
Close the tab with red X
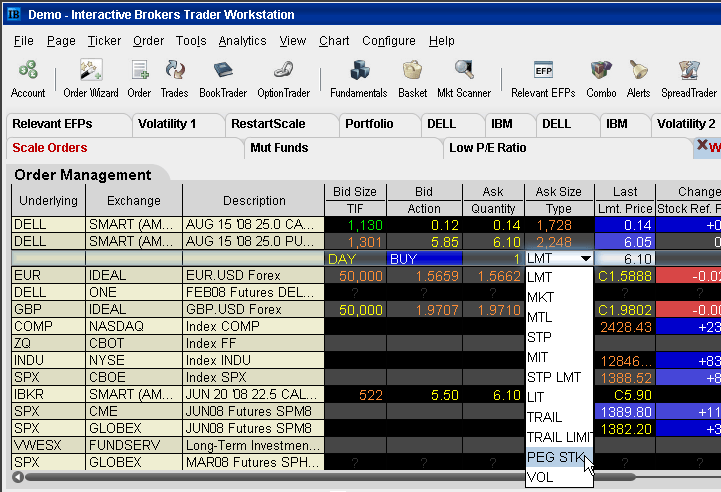point(702,145)
